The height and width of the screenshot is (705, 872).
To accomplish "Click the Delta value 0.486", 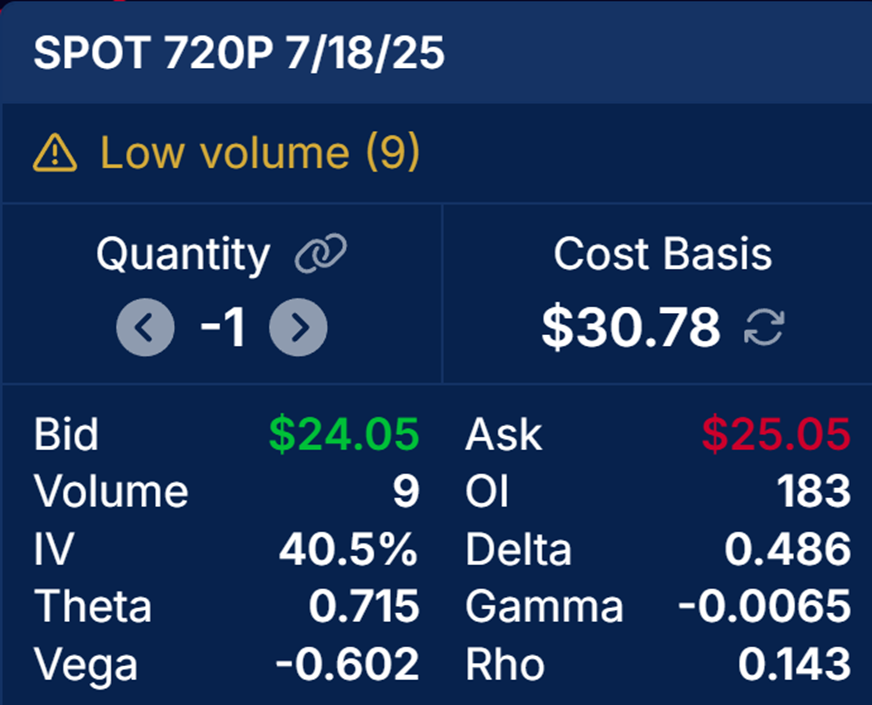I will coord(787,549).
